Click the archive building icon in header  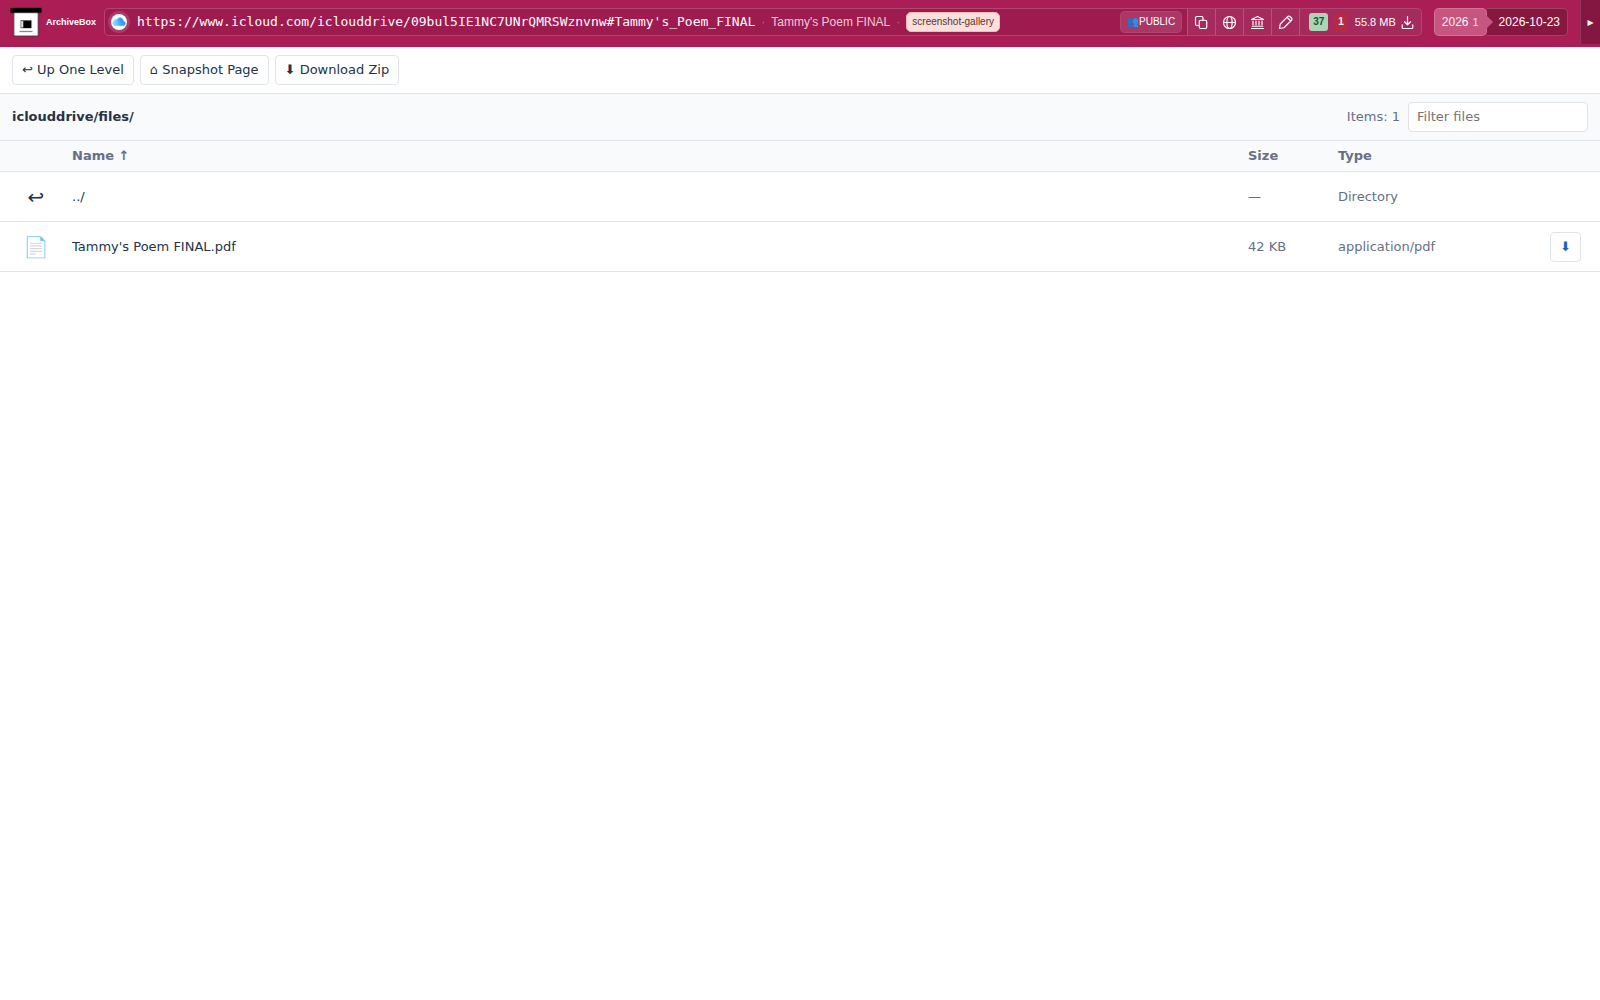[x=1257, y=22]
